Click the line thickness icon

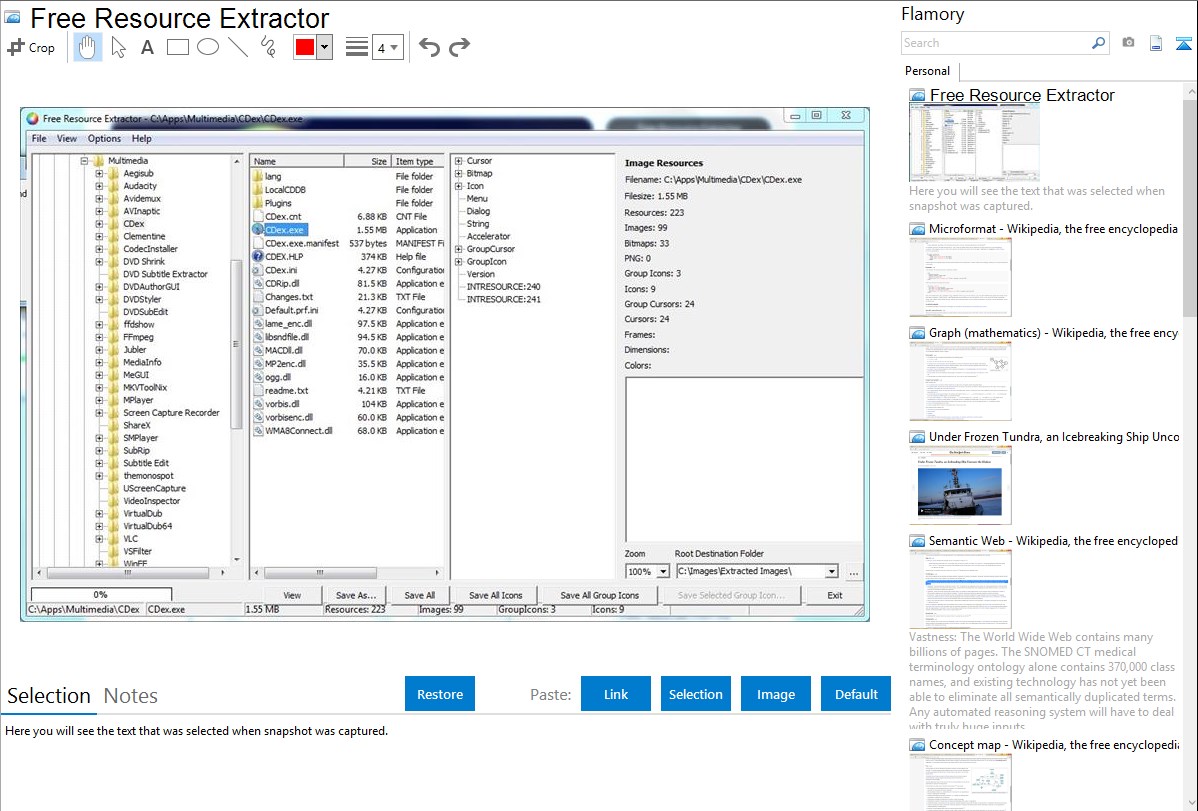357,47
